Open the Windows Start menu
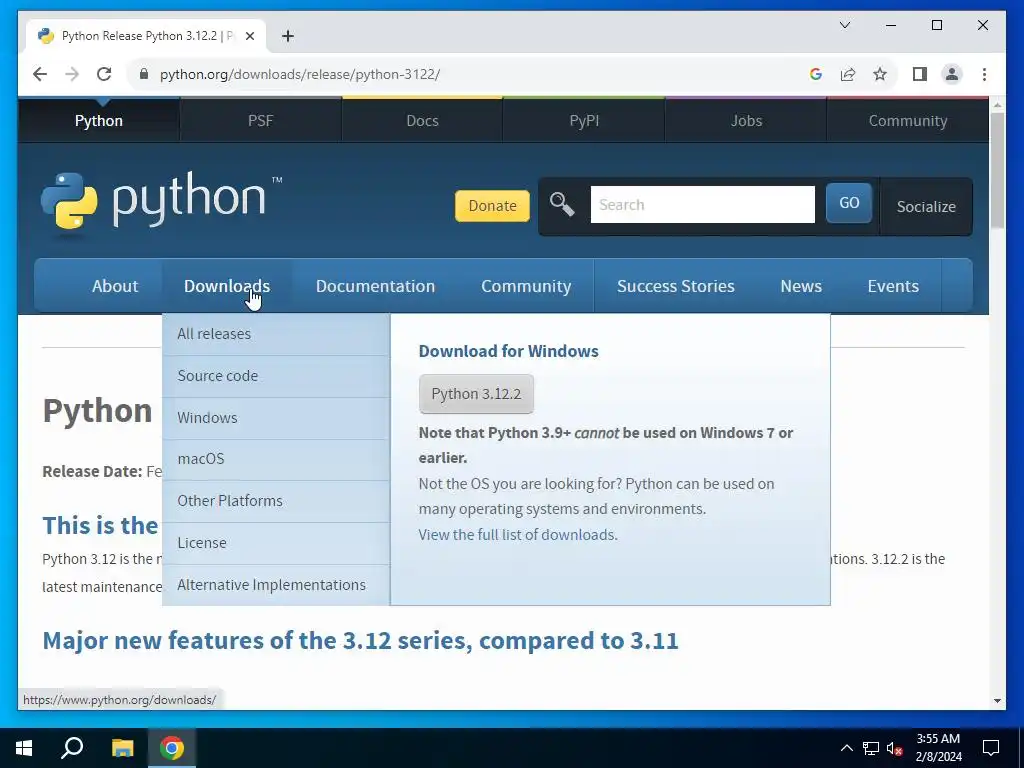Viewport: 1024px width, 768px height. [x=24, y=748]
